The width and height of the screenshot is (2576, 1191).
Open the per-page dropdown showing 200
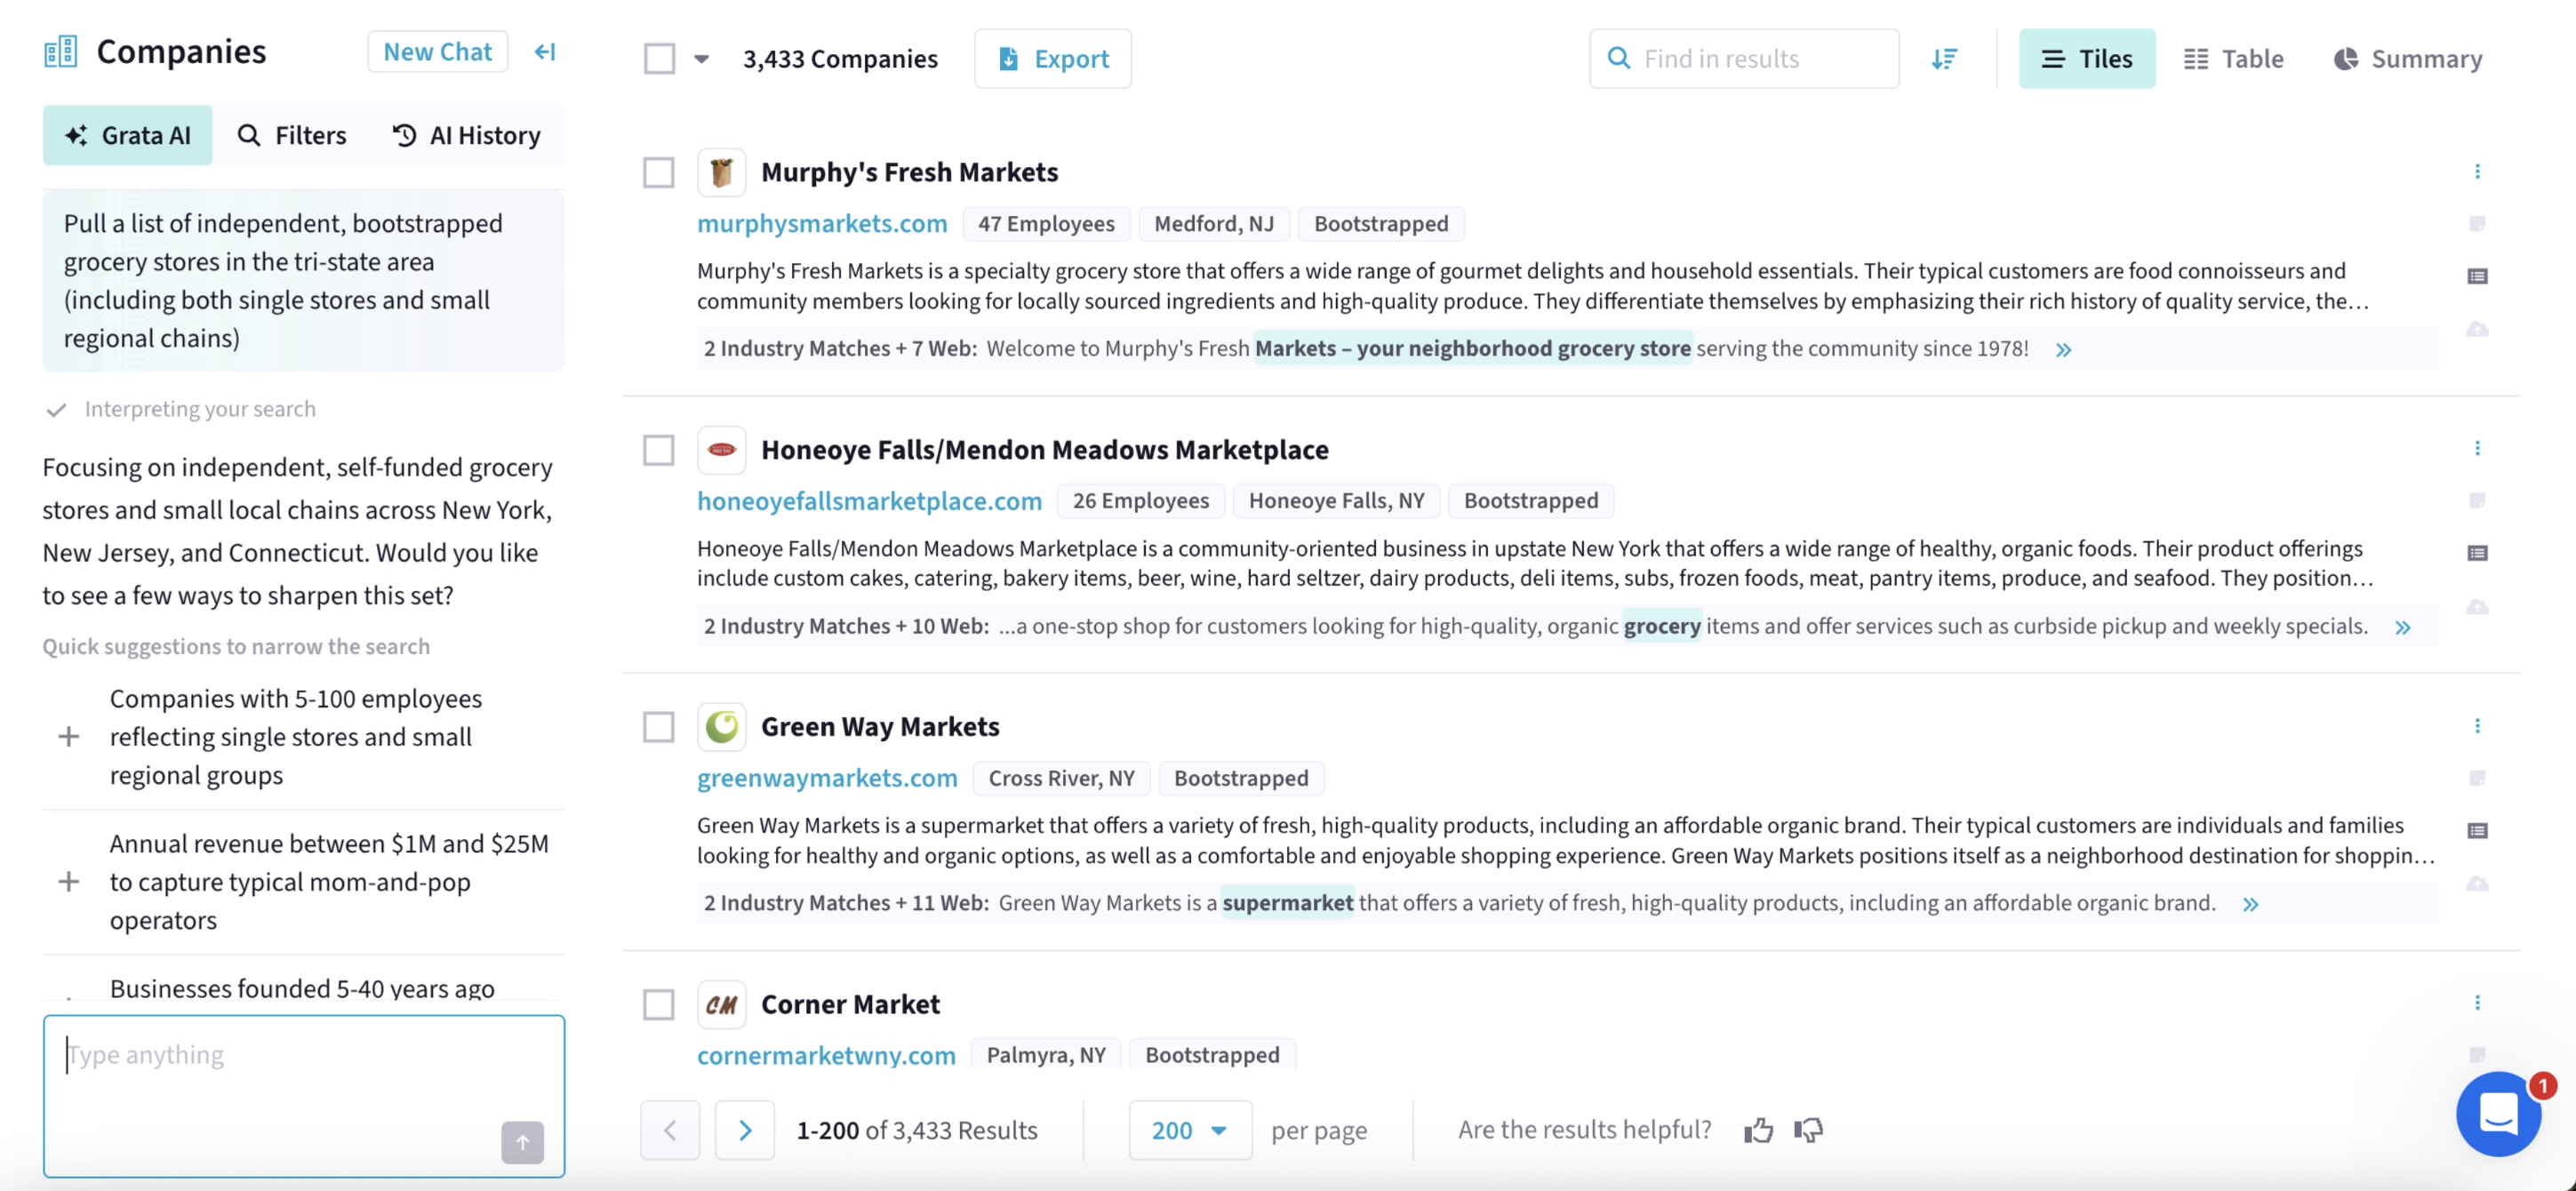[x=1189, y=1129]
